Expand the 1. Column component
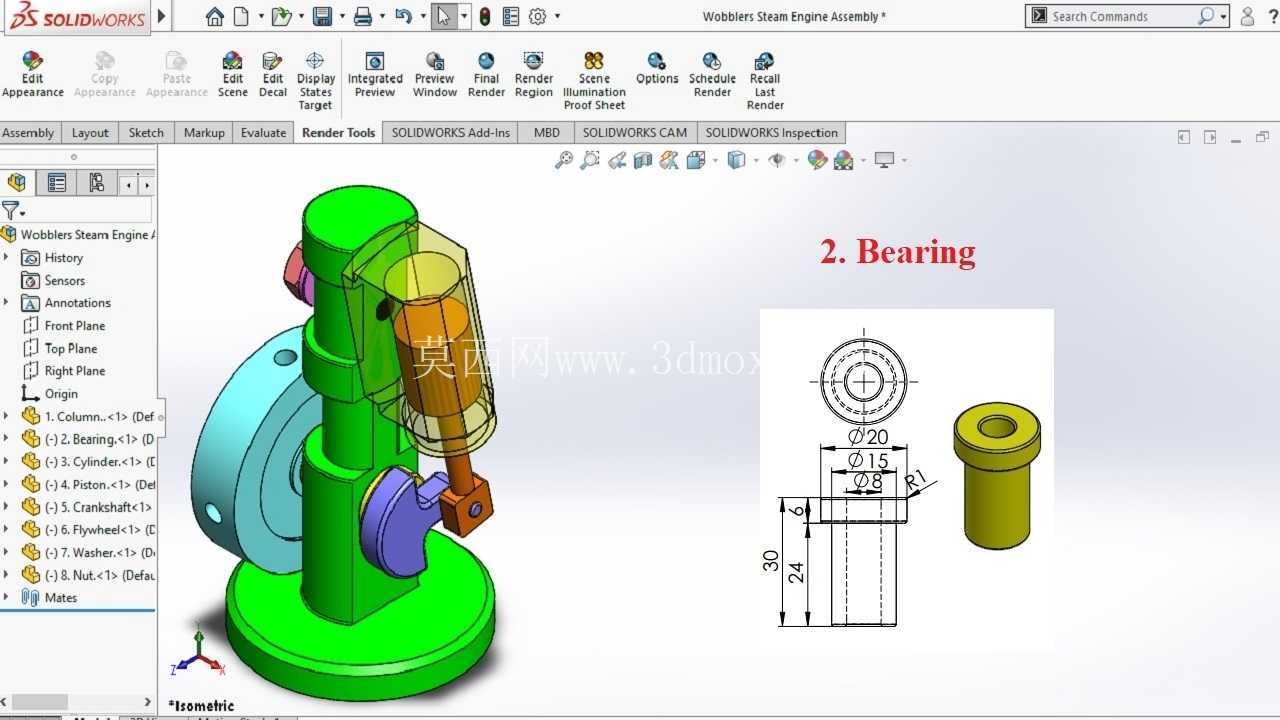Screen dimensions: 1280x720 pos(6,416)
